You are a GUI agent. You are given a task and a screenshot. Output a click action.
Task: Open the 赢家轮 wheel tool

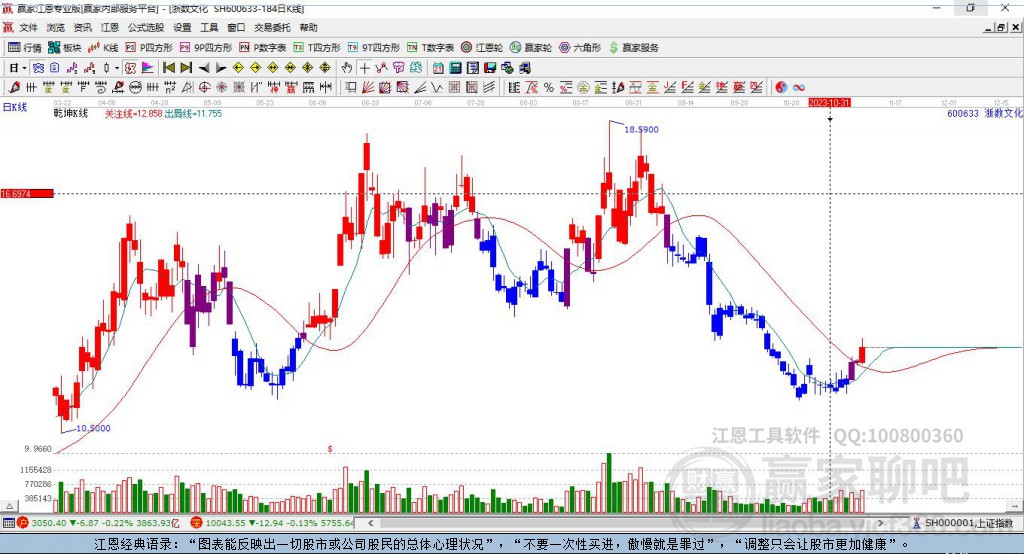531,48
